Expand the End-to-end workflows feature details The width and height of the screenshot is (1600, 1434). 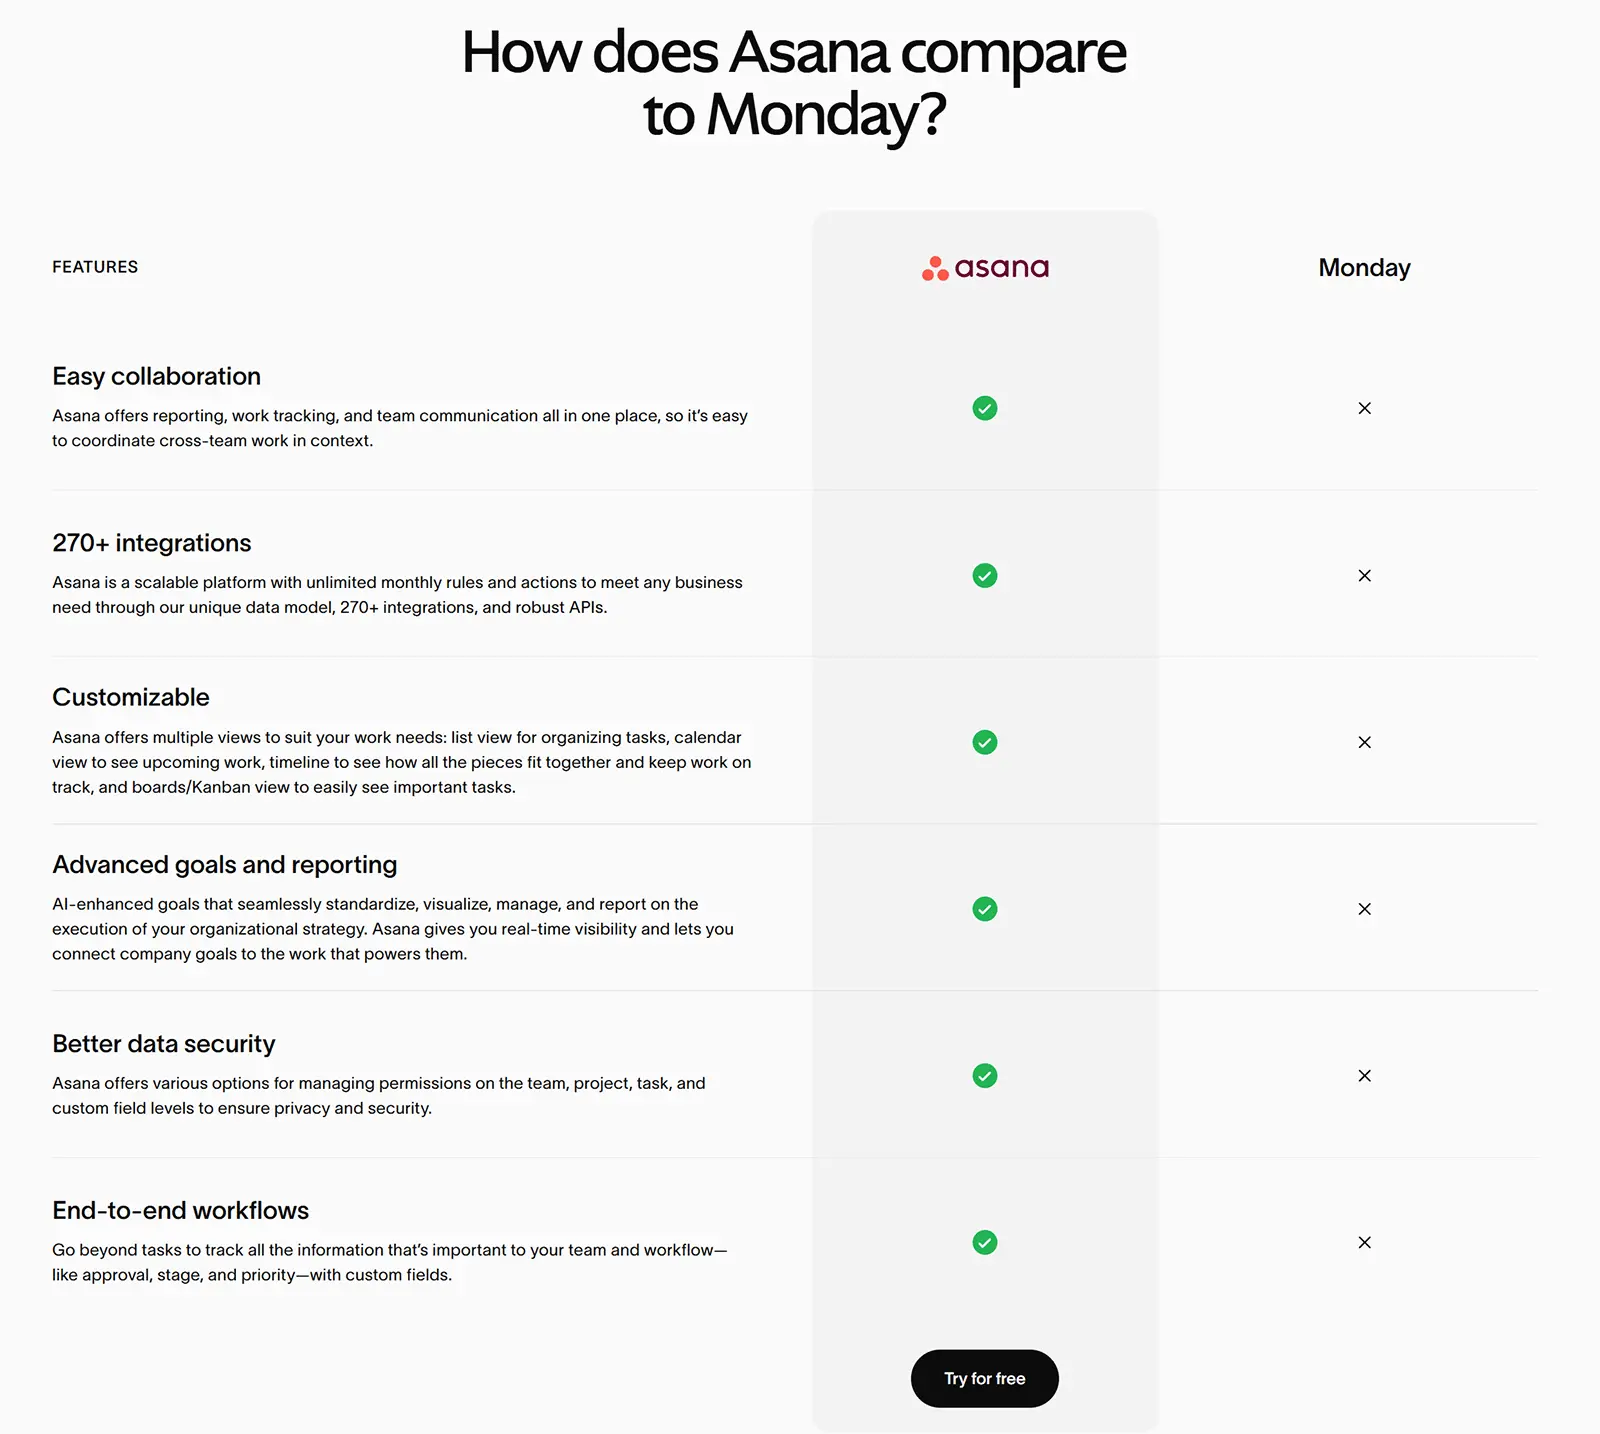coord(180,1209)
